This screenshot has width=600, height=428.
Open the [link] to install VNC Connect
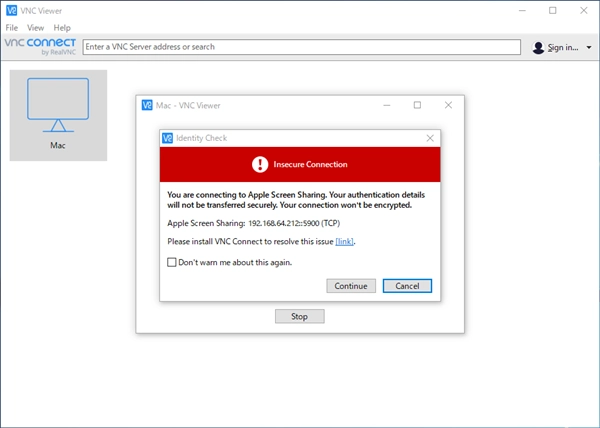coord(344,241)
